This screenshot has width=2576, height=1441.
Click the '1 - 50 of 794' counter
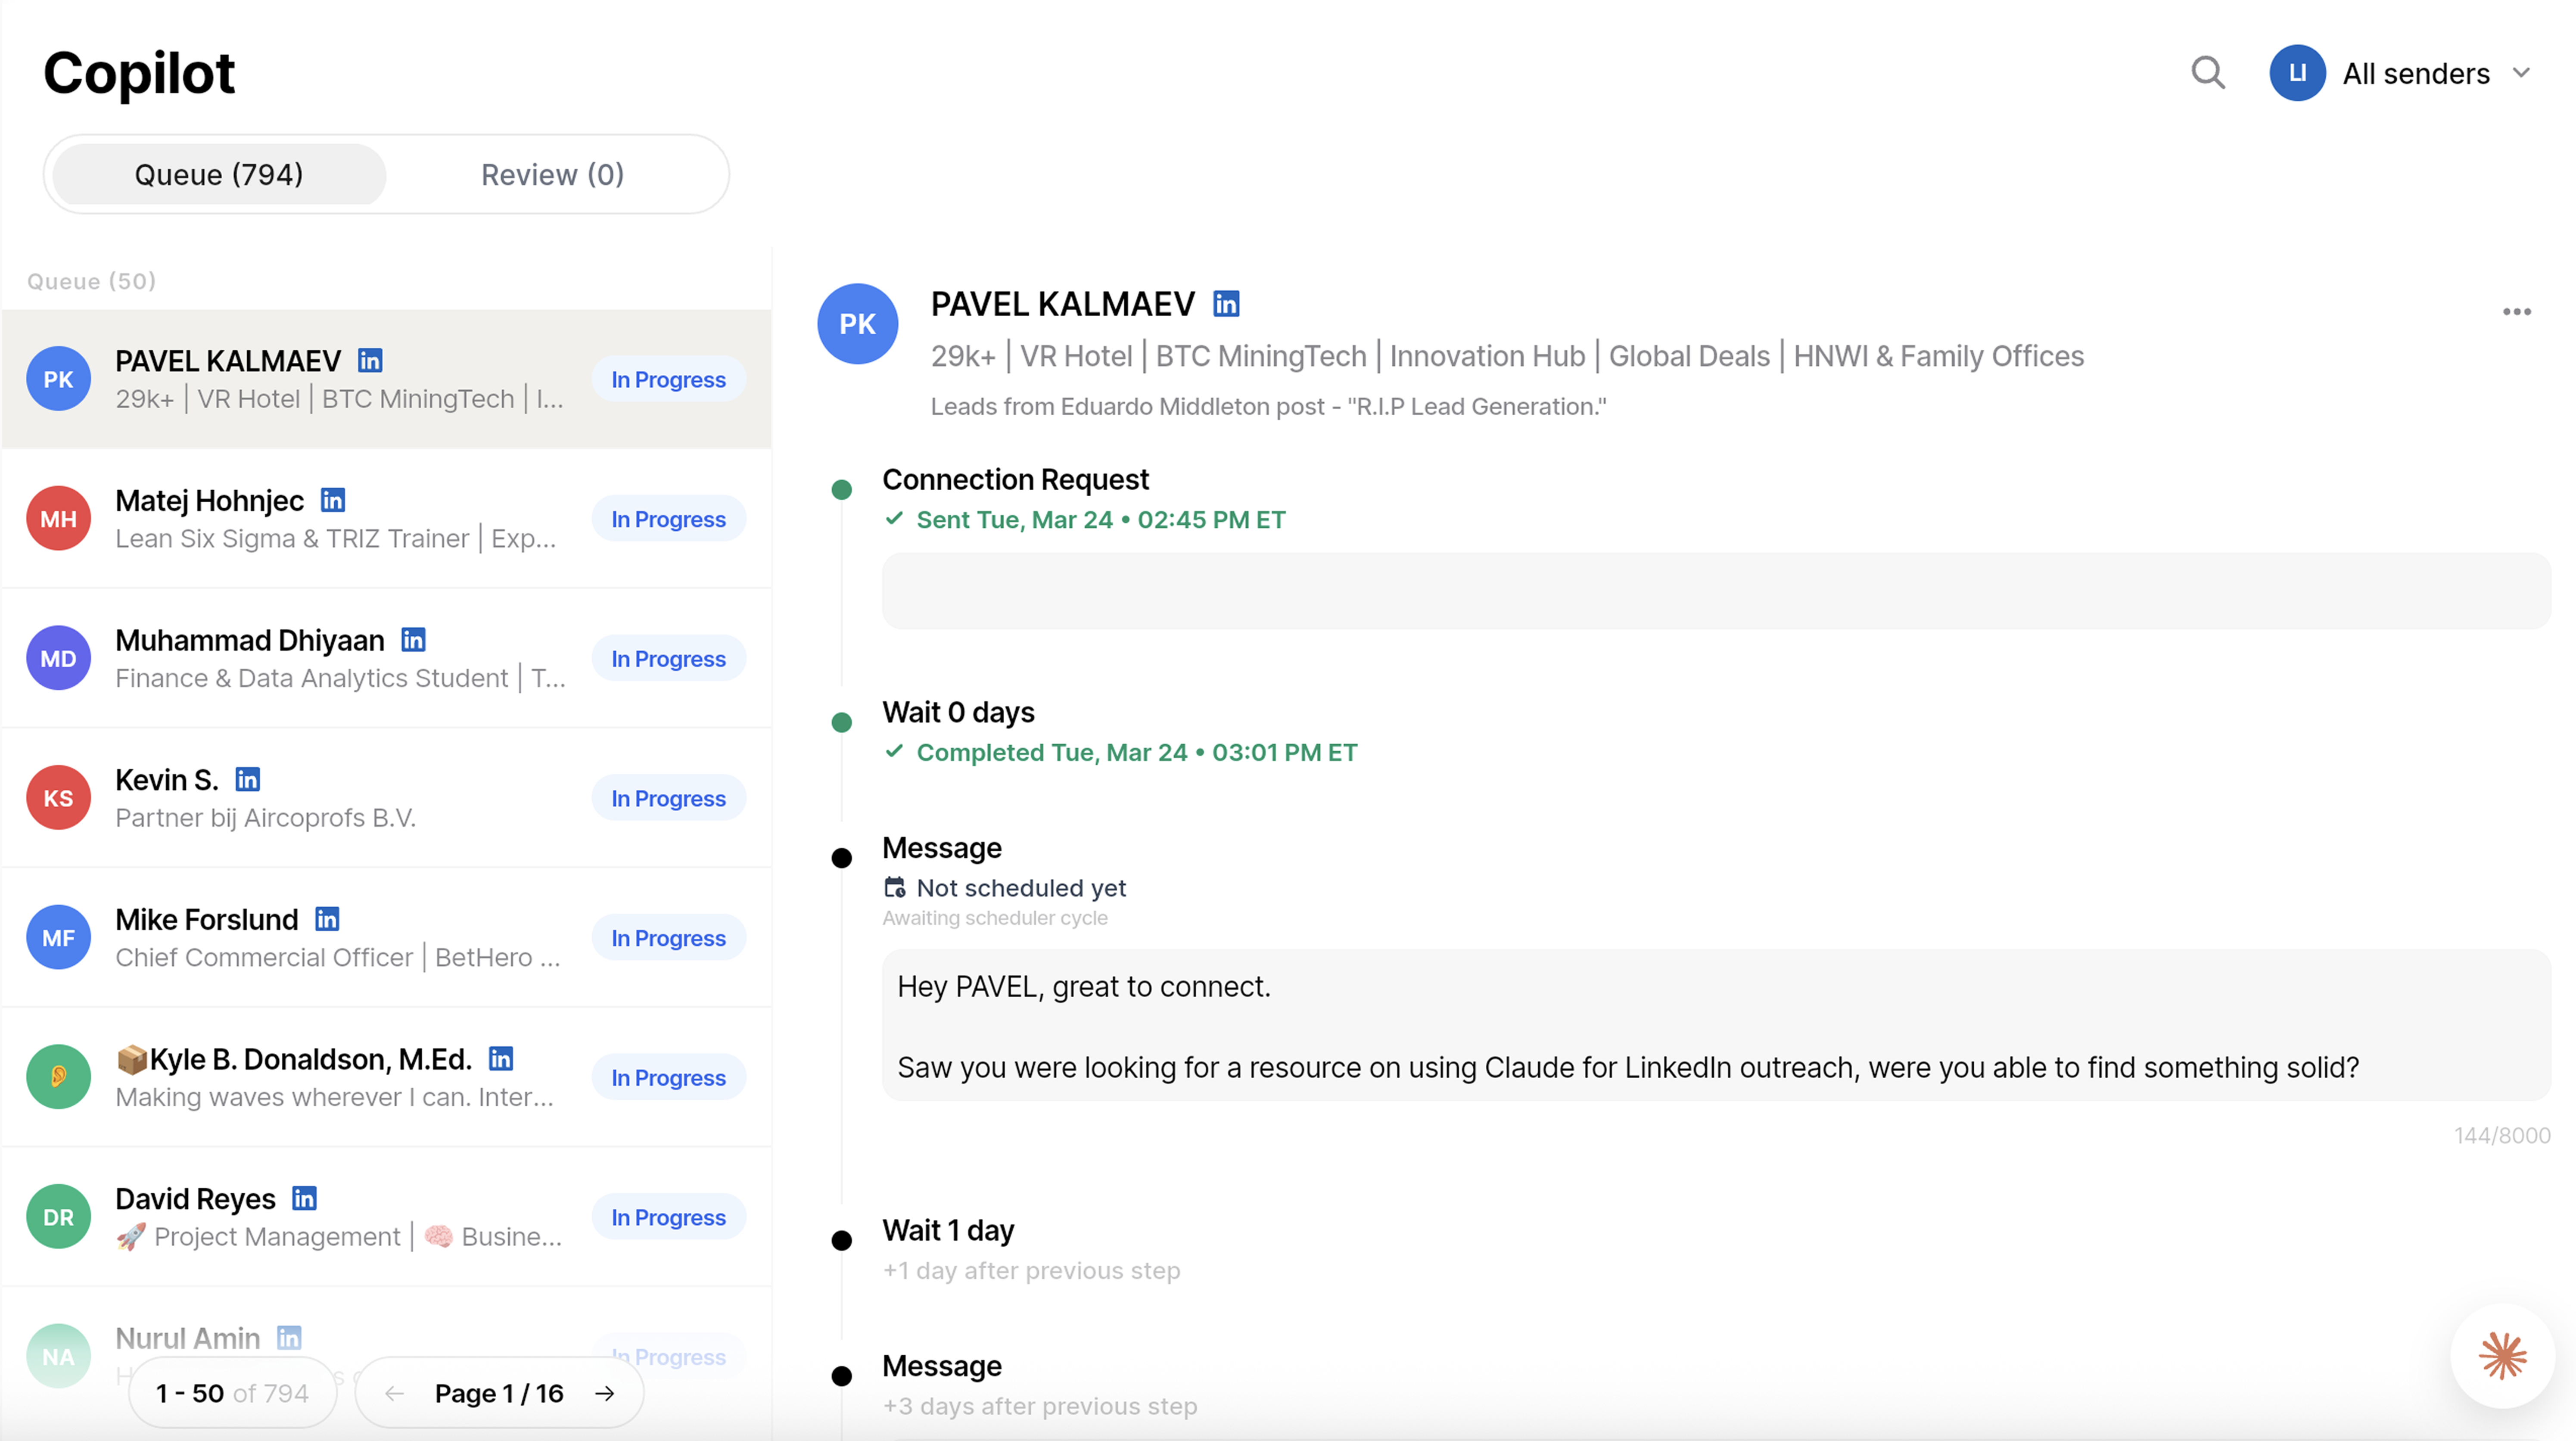click(232, 1394)
